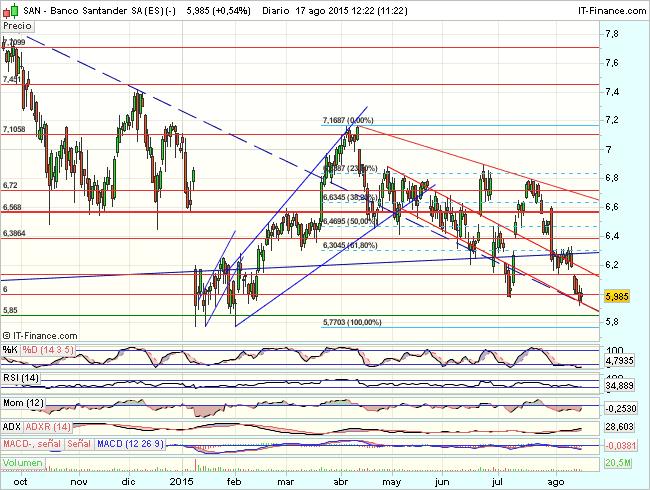This screenshot has width=650, height=490.
Task: Click the IT-Finance.com text at top right
Action: [612, 11]
